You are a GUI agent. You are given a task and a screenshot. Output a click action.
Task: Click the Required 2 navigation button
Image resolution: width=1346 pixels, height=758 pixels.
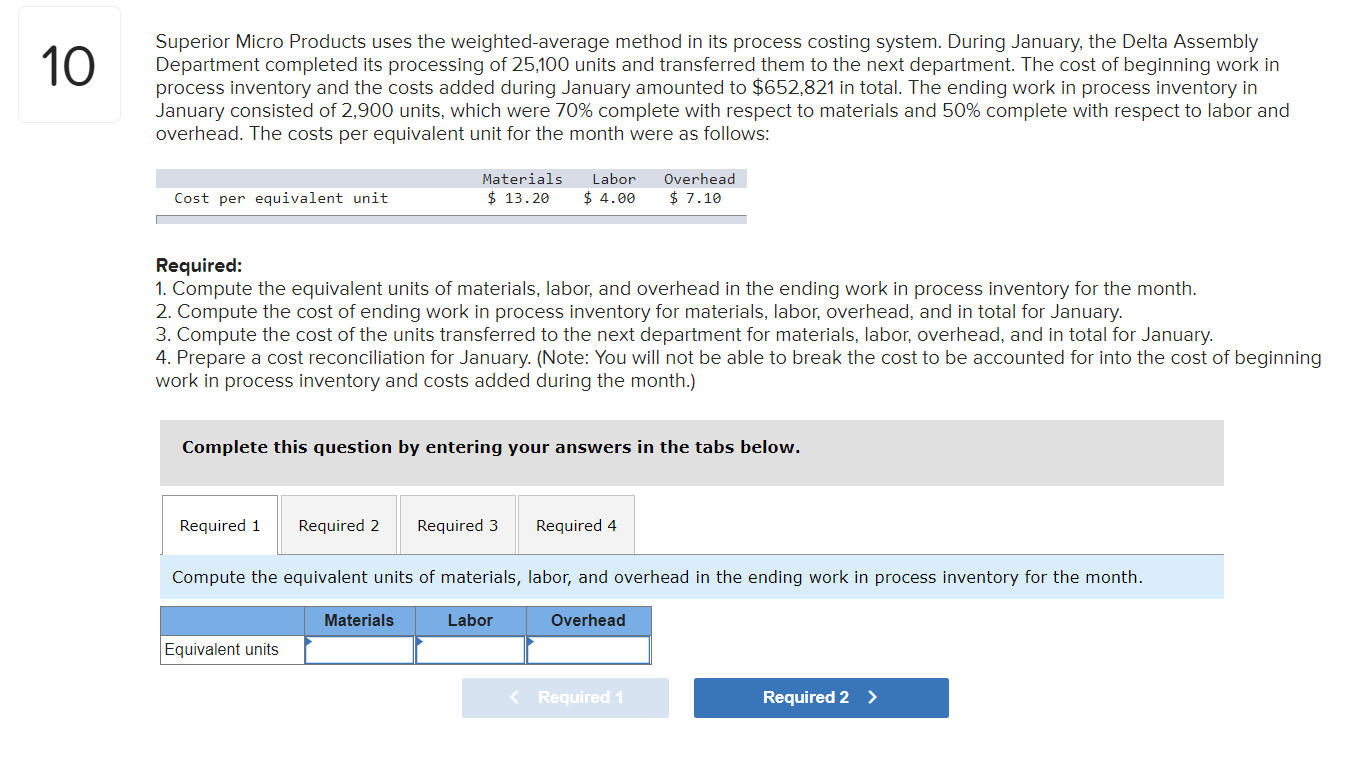coord(820,697)
